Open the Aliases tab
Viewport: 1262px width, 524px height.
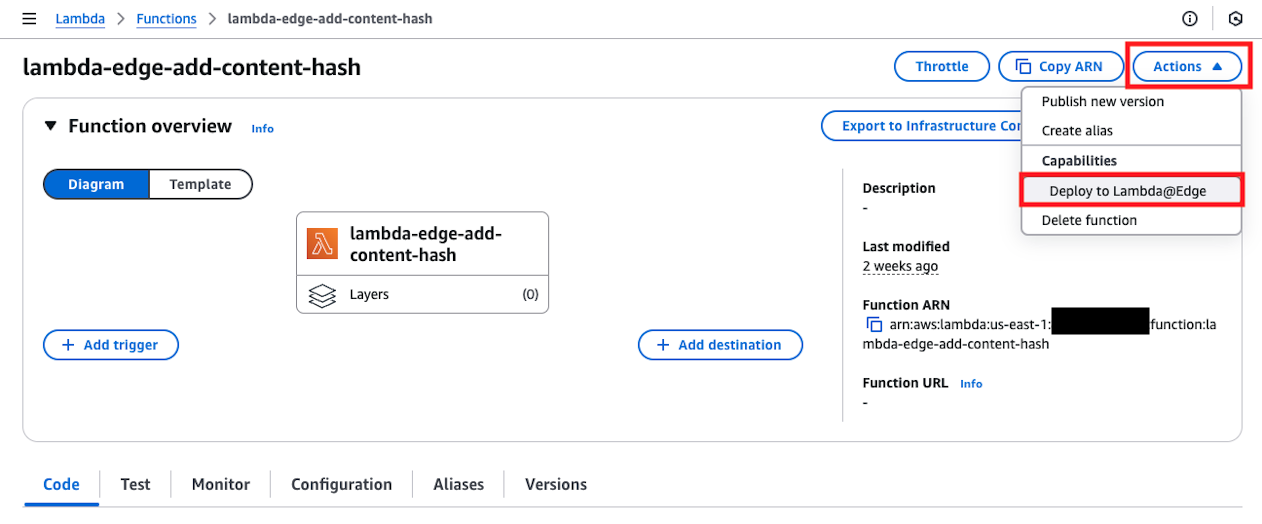(x=458, y=484)
